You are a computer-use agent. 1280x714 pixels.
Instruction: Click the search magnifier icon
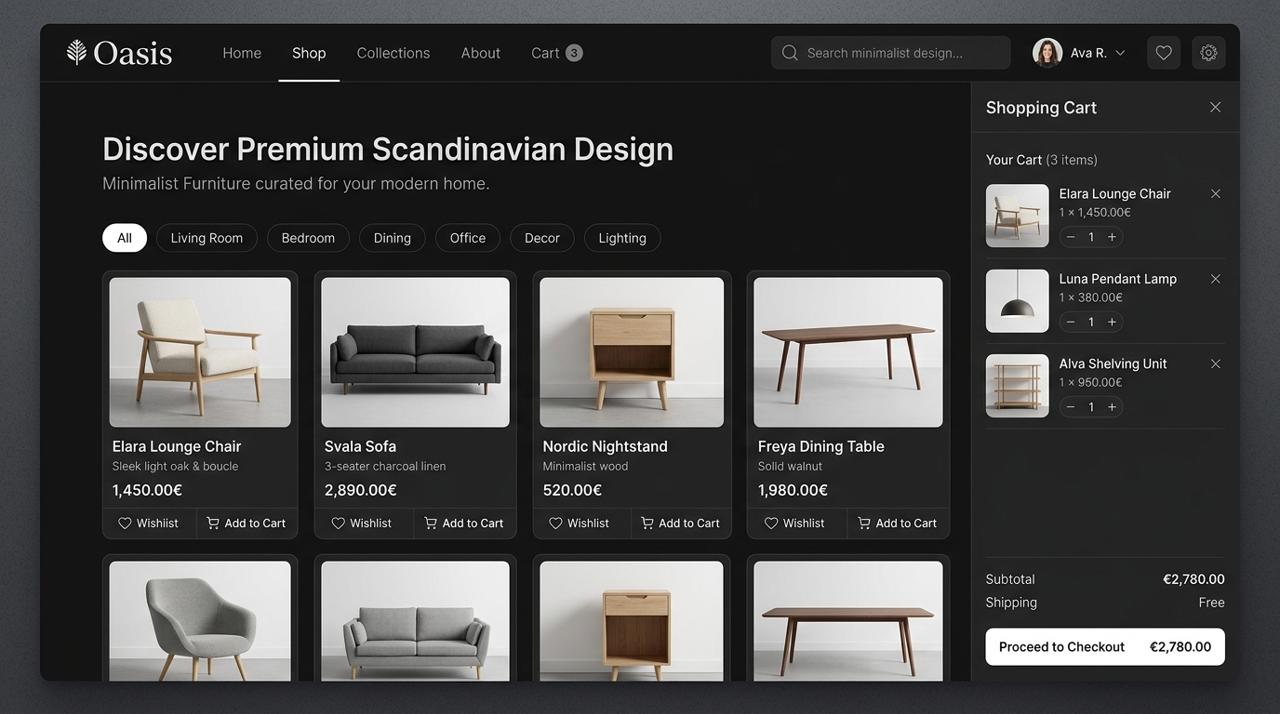click(x=790, y=53)
